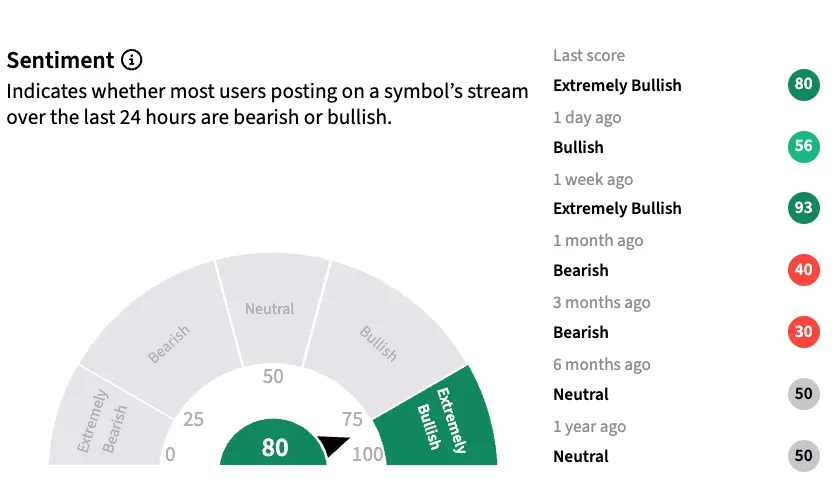
Task: Click the 1 week ago Extremely Bullish label
Action: pos(617,208)
